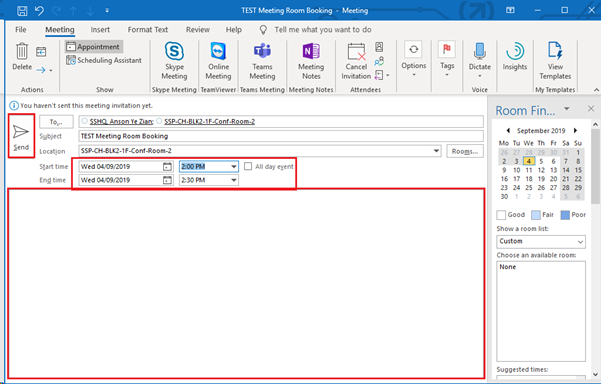Open the end time 2:30 PM dropdown
This screenshot has height=384, width=601.
[233, 180]
